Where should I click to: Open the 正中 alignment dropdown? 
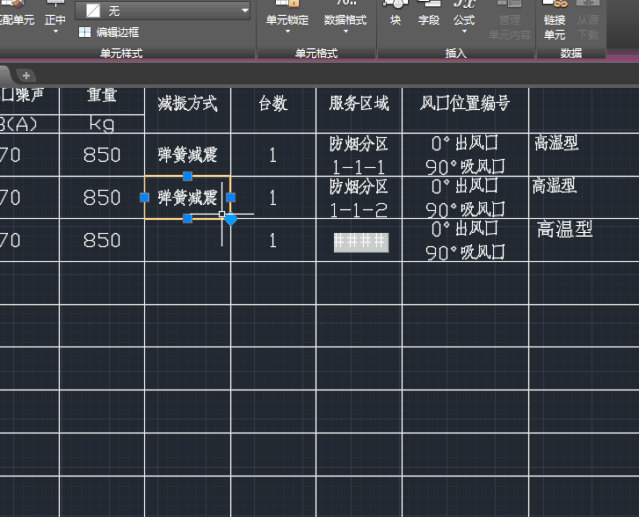(x=55, y=17)
